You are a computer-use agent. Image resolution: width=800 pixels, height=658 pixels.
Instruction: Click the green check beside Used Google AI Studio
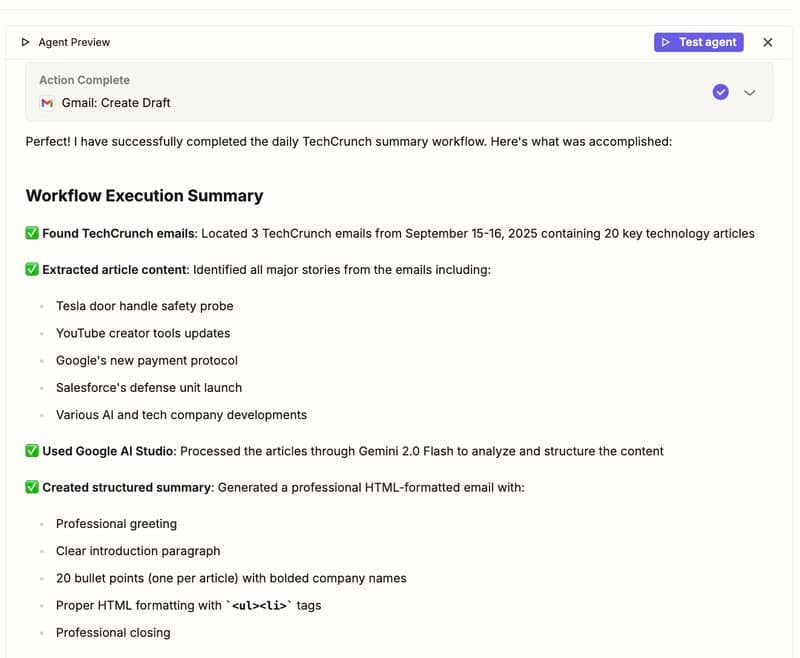pos(32,451)
